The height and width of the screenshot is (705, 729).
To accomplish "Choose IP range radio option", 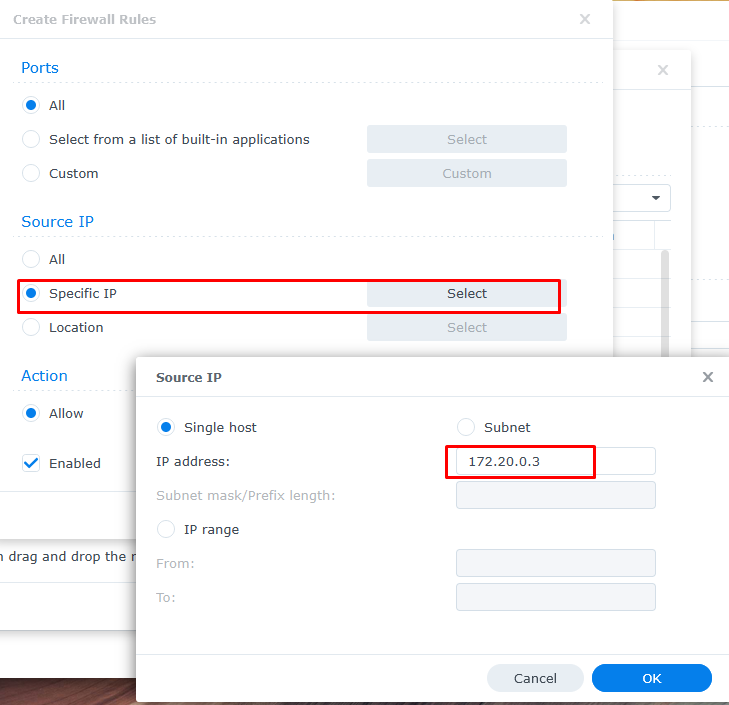I will (x=166, y=529).
